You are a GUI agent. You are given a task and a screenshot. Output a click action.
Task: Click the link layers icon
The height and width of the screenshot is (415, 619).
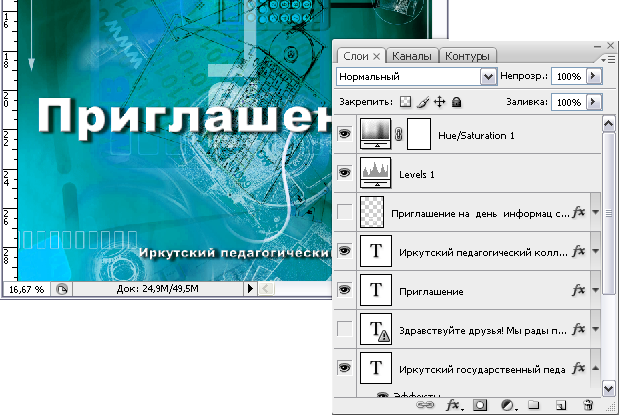pos(426,405)
